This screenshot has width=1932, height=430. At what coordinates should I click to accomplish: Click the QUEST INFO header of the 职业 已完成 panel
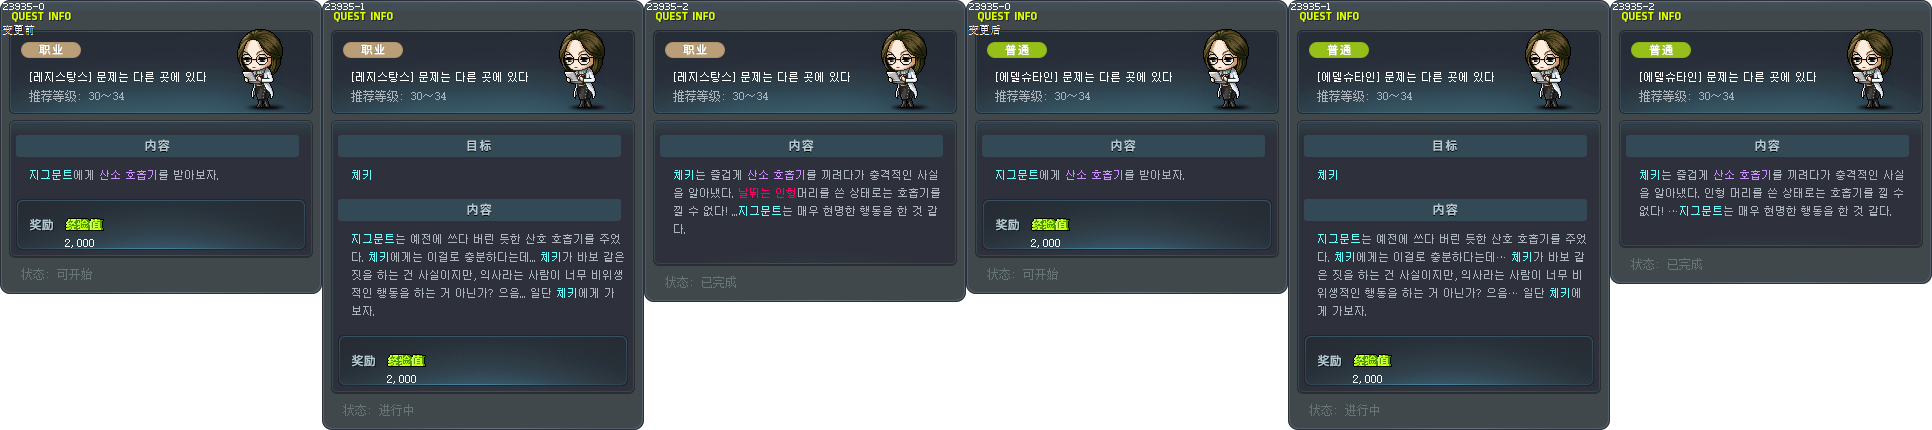(686, 16)
